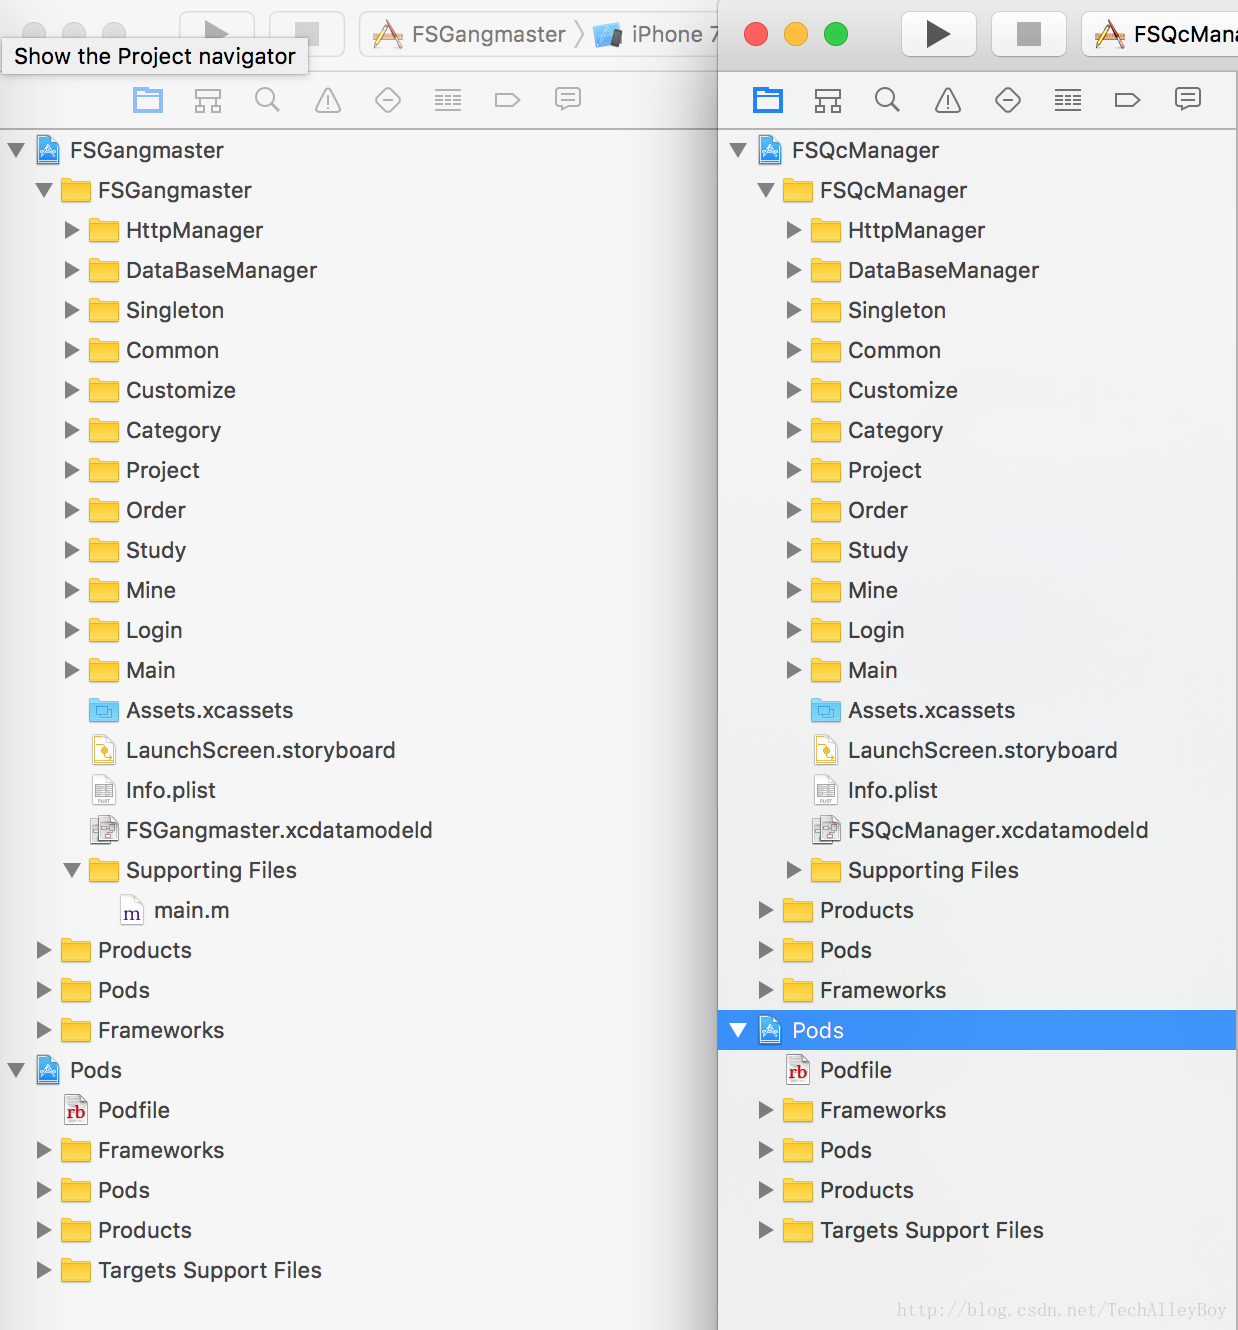Choose iPhone 7 destination in FSGangmaster window

[656, 35]
